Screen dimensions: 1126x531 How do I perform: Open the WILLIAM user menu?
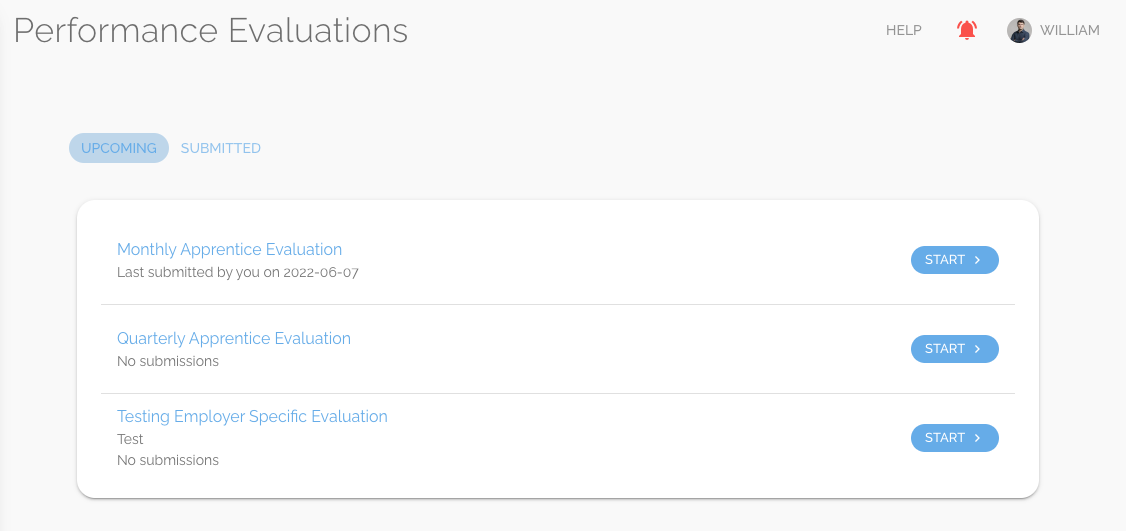pyautogui.click(x=1069, y=30)
